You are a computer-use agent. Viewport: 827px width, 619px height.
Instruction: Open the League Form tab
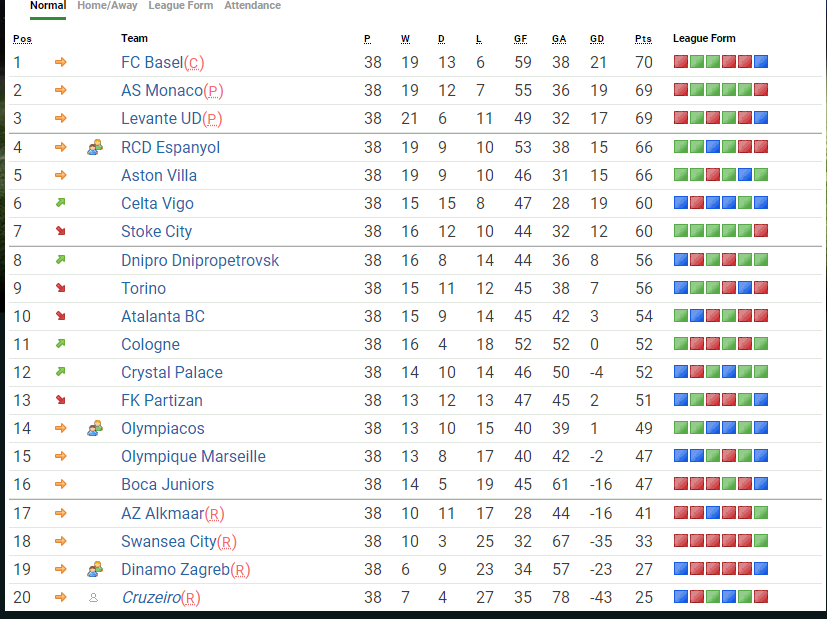point(180,6)
